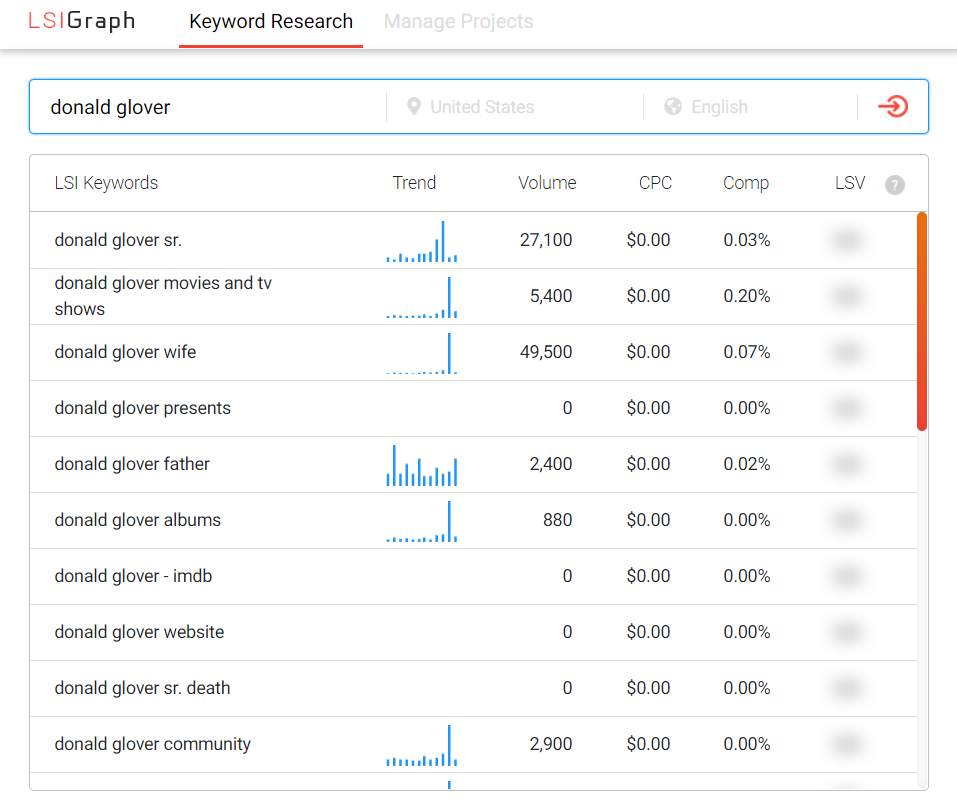Select keyword 'donald glover presents'

[x=142, y=408]
